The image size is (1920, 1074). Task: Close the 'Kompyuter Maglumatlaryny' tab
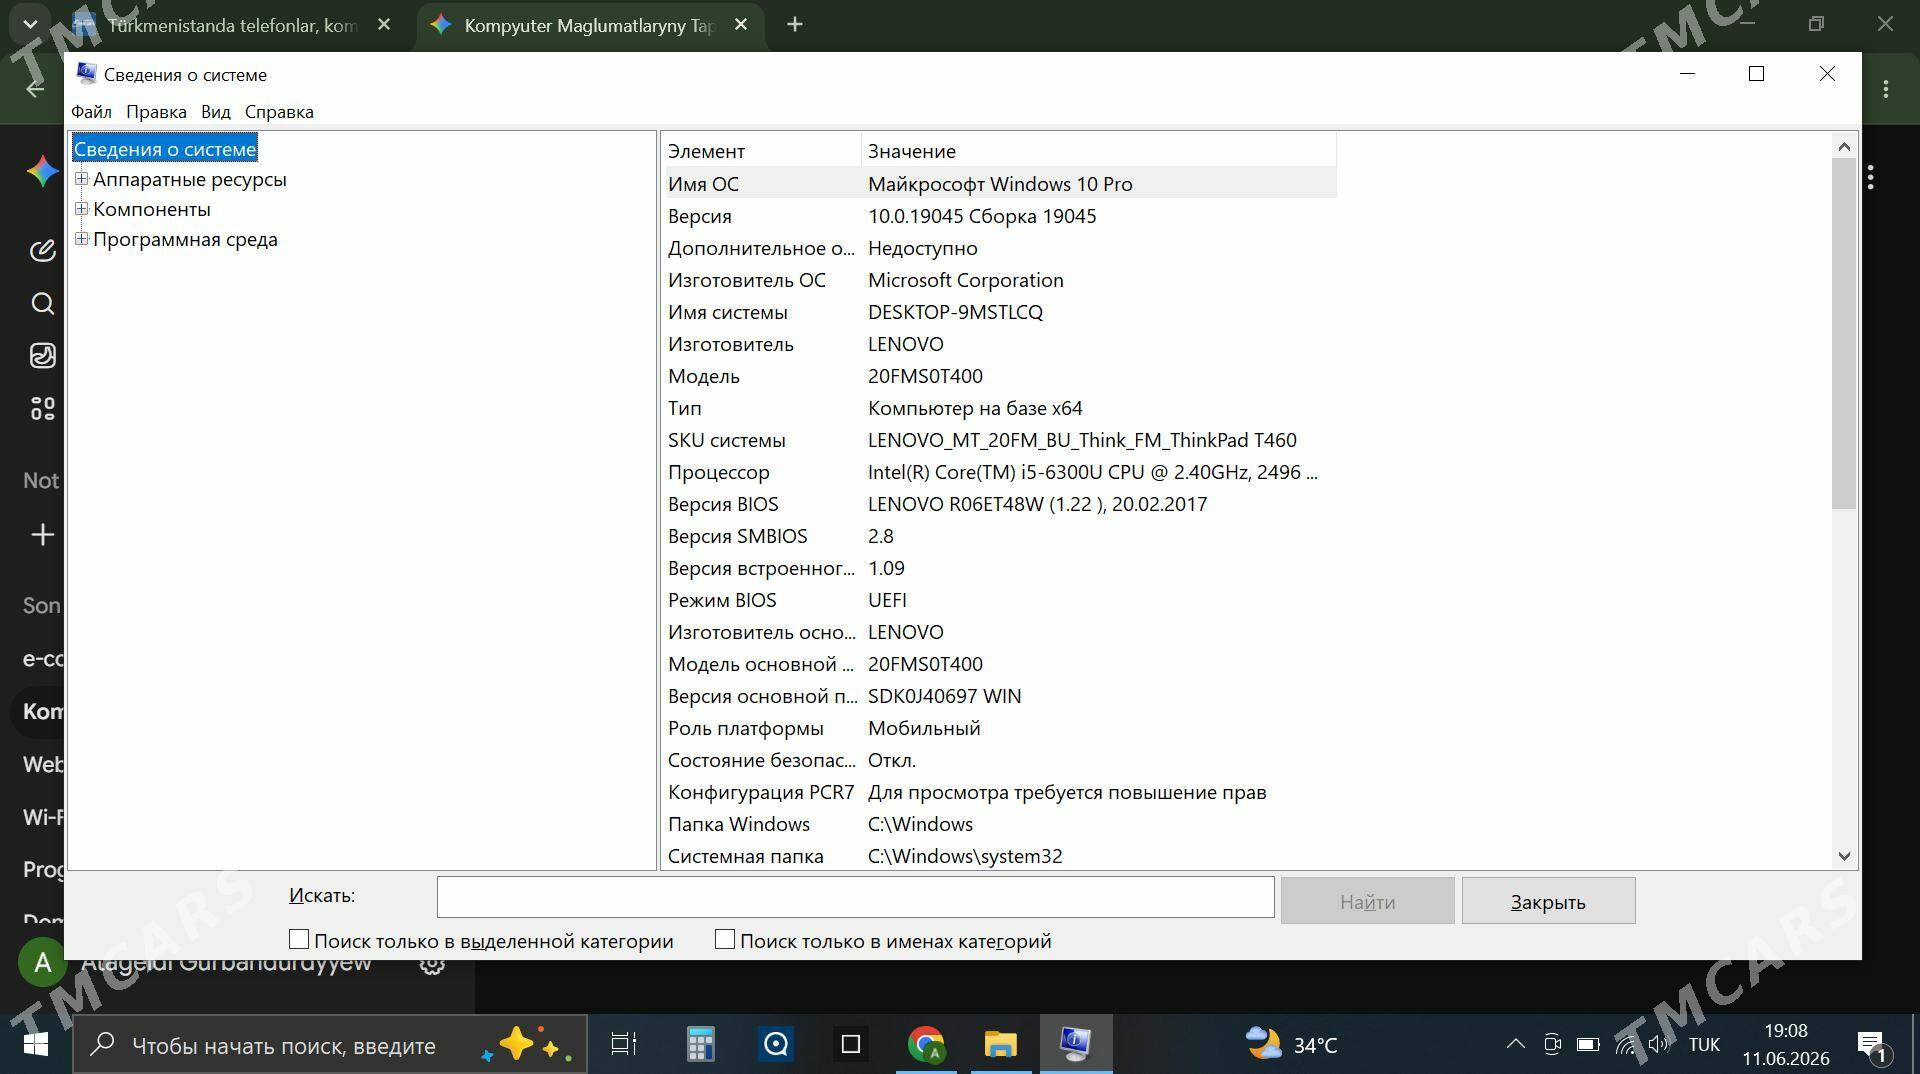tap(741, 25)
